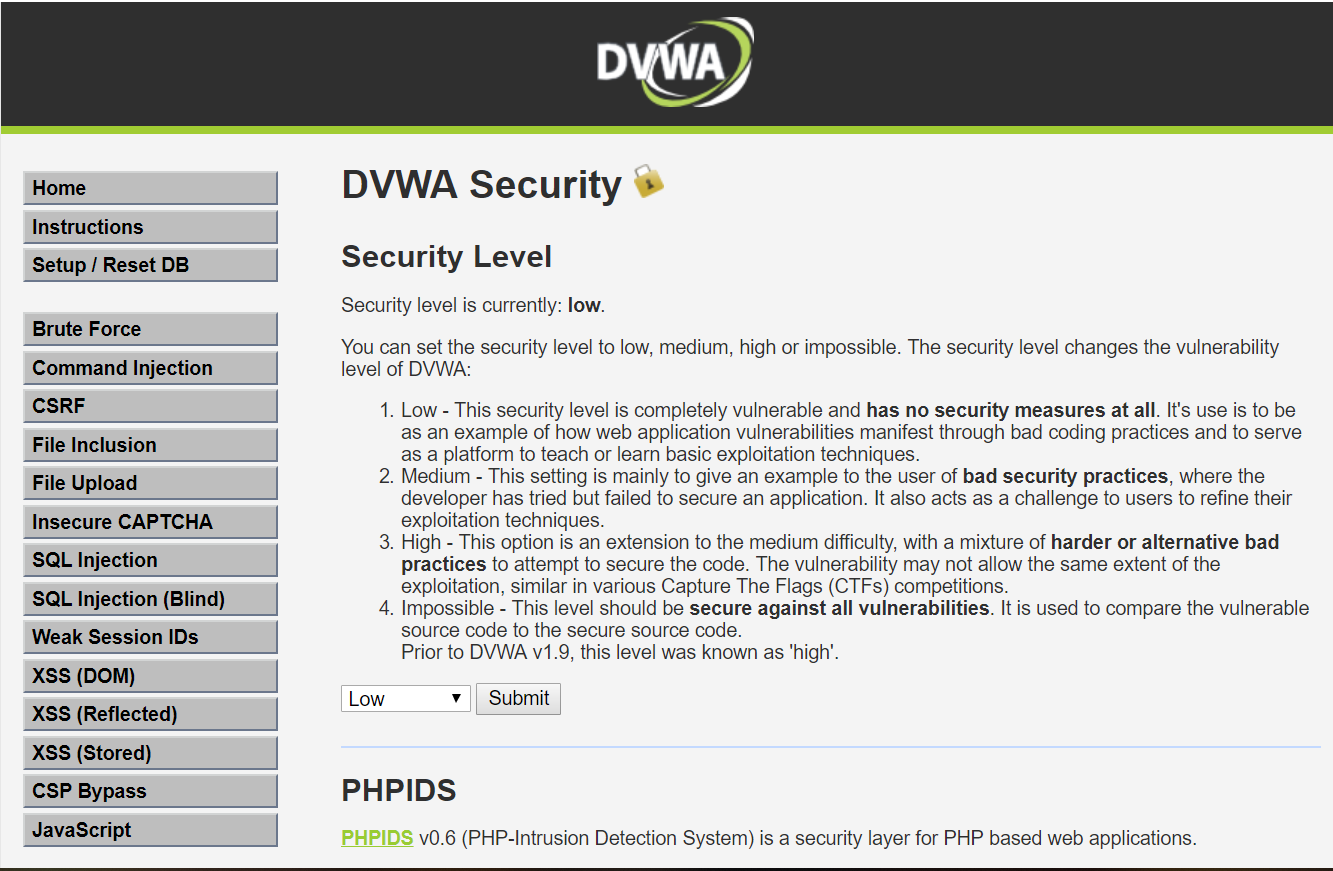Open the Weak Session IDs module
The image size is (1333, 871).
pos(149,636)
